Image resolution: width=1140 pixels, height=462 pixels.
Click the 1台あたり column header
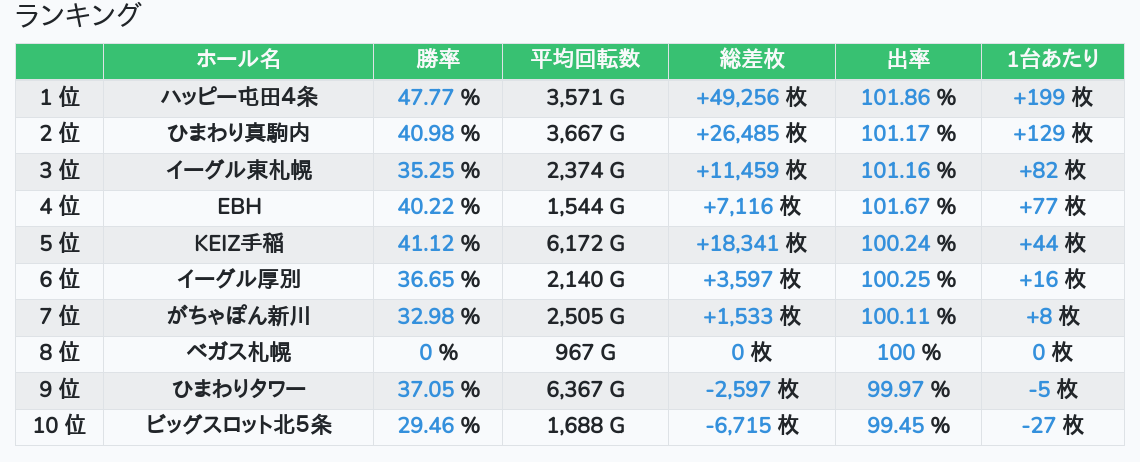coord(1053,60)
